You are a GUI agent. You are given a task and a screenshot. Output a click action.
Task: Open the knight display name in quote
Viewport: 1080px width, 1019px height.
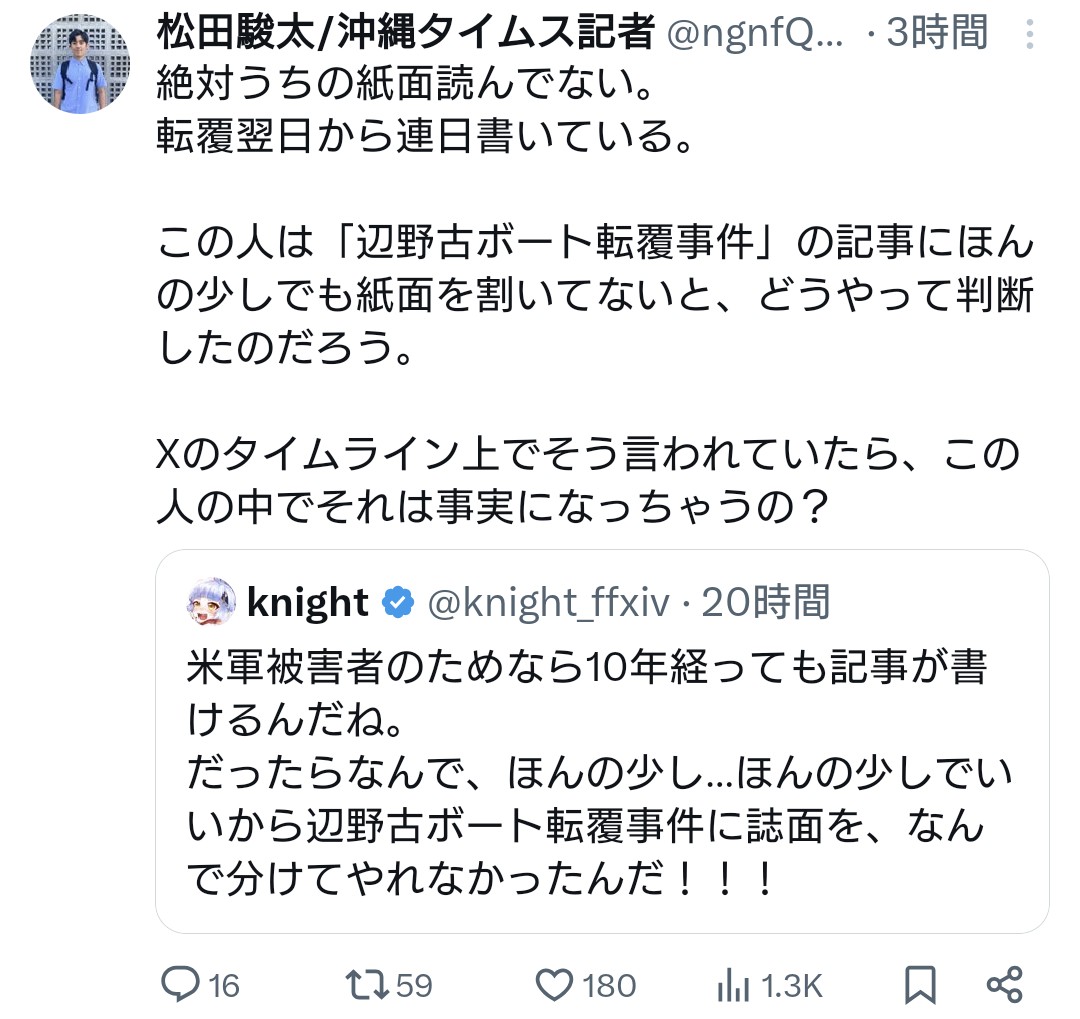point(307,602)
